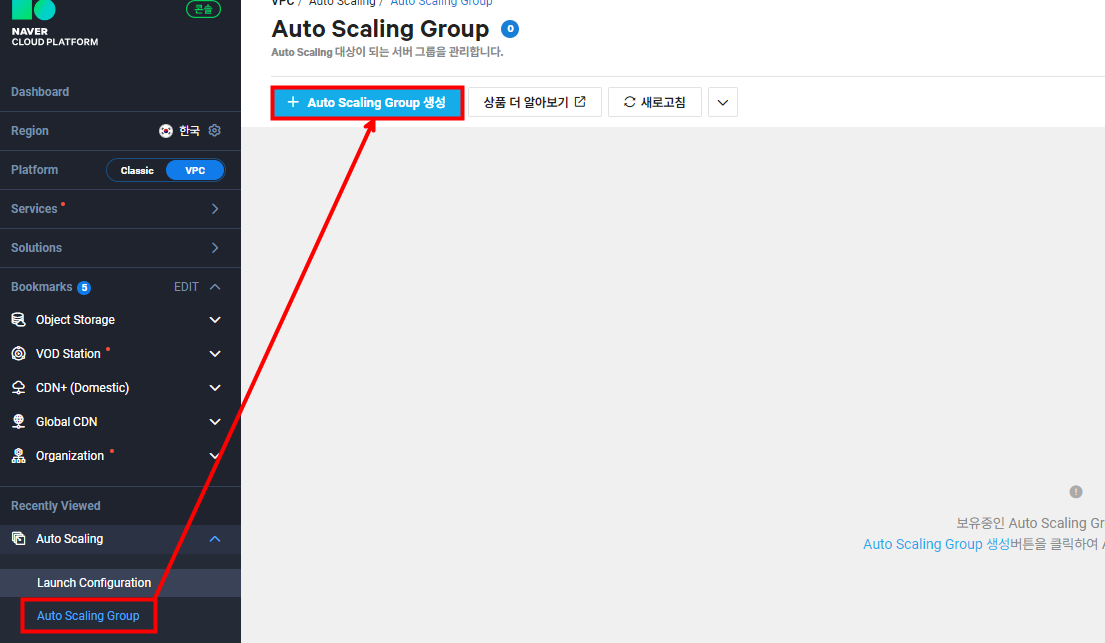Switch platform to Classic
This screenshot has height=643, width=1105.
click(137, 170)
